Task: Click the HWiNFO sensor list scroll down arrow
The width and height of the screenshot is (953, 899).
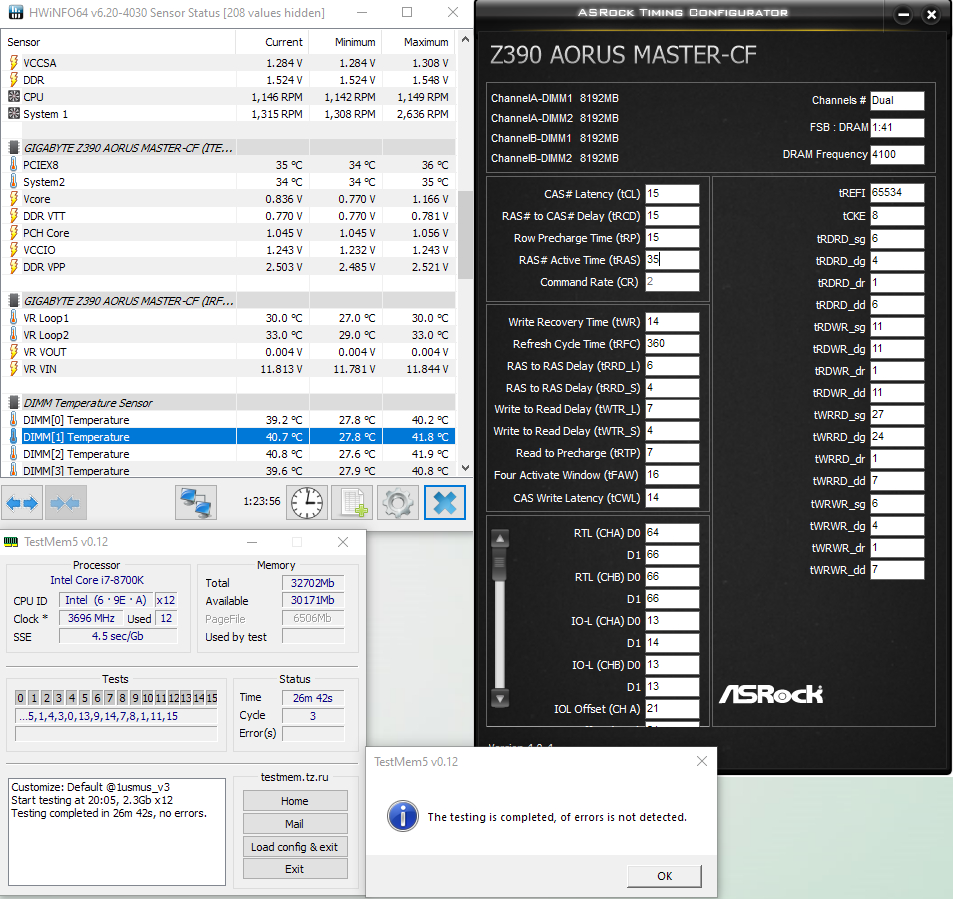Action: [466, 467]
